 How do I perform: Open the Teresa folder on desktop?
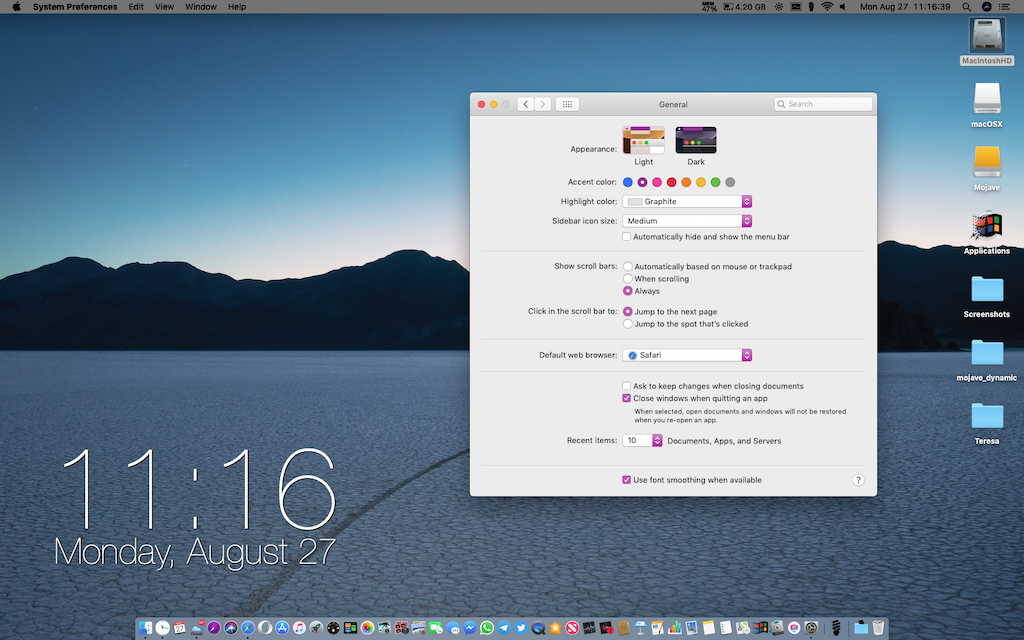coord(987,423)
